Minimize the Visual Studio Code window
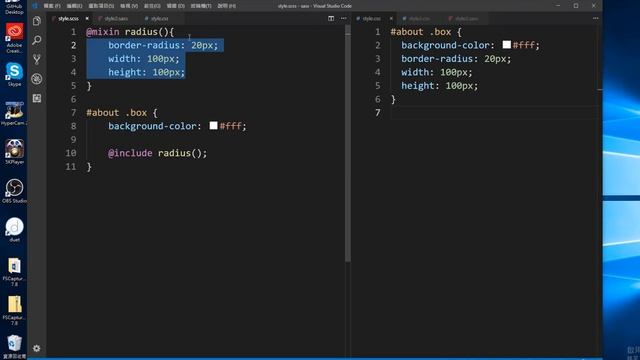640x360 pixels. pos(558,6)
